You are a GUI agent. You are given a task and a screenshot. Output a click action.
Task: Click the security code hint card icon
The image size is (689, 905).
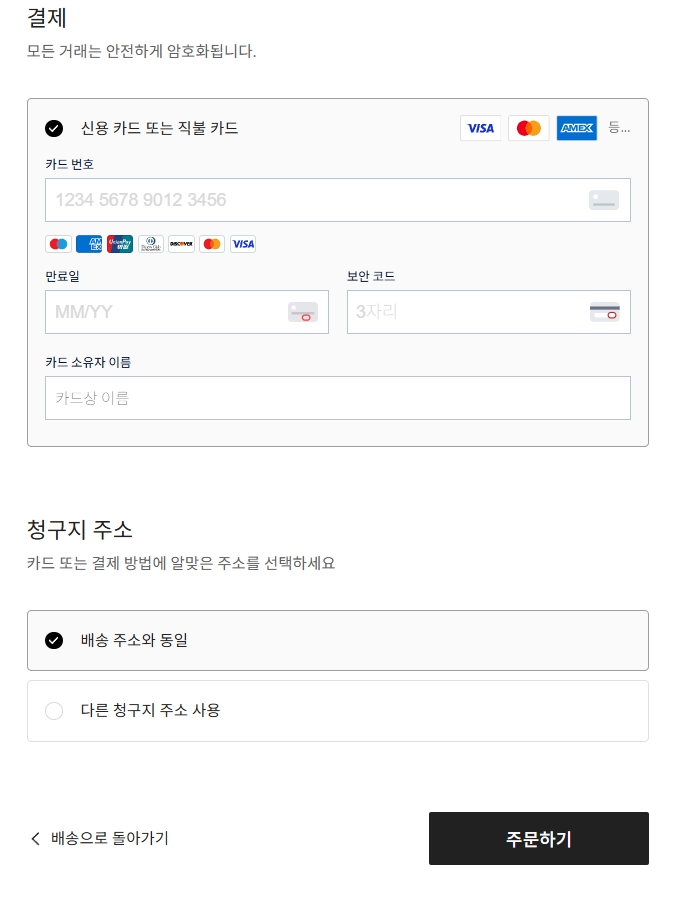605,312
